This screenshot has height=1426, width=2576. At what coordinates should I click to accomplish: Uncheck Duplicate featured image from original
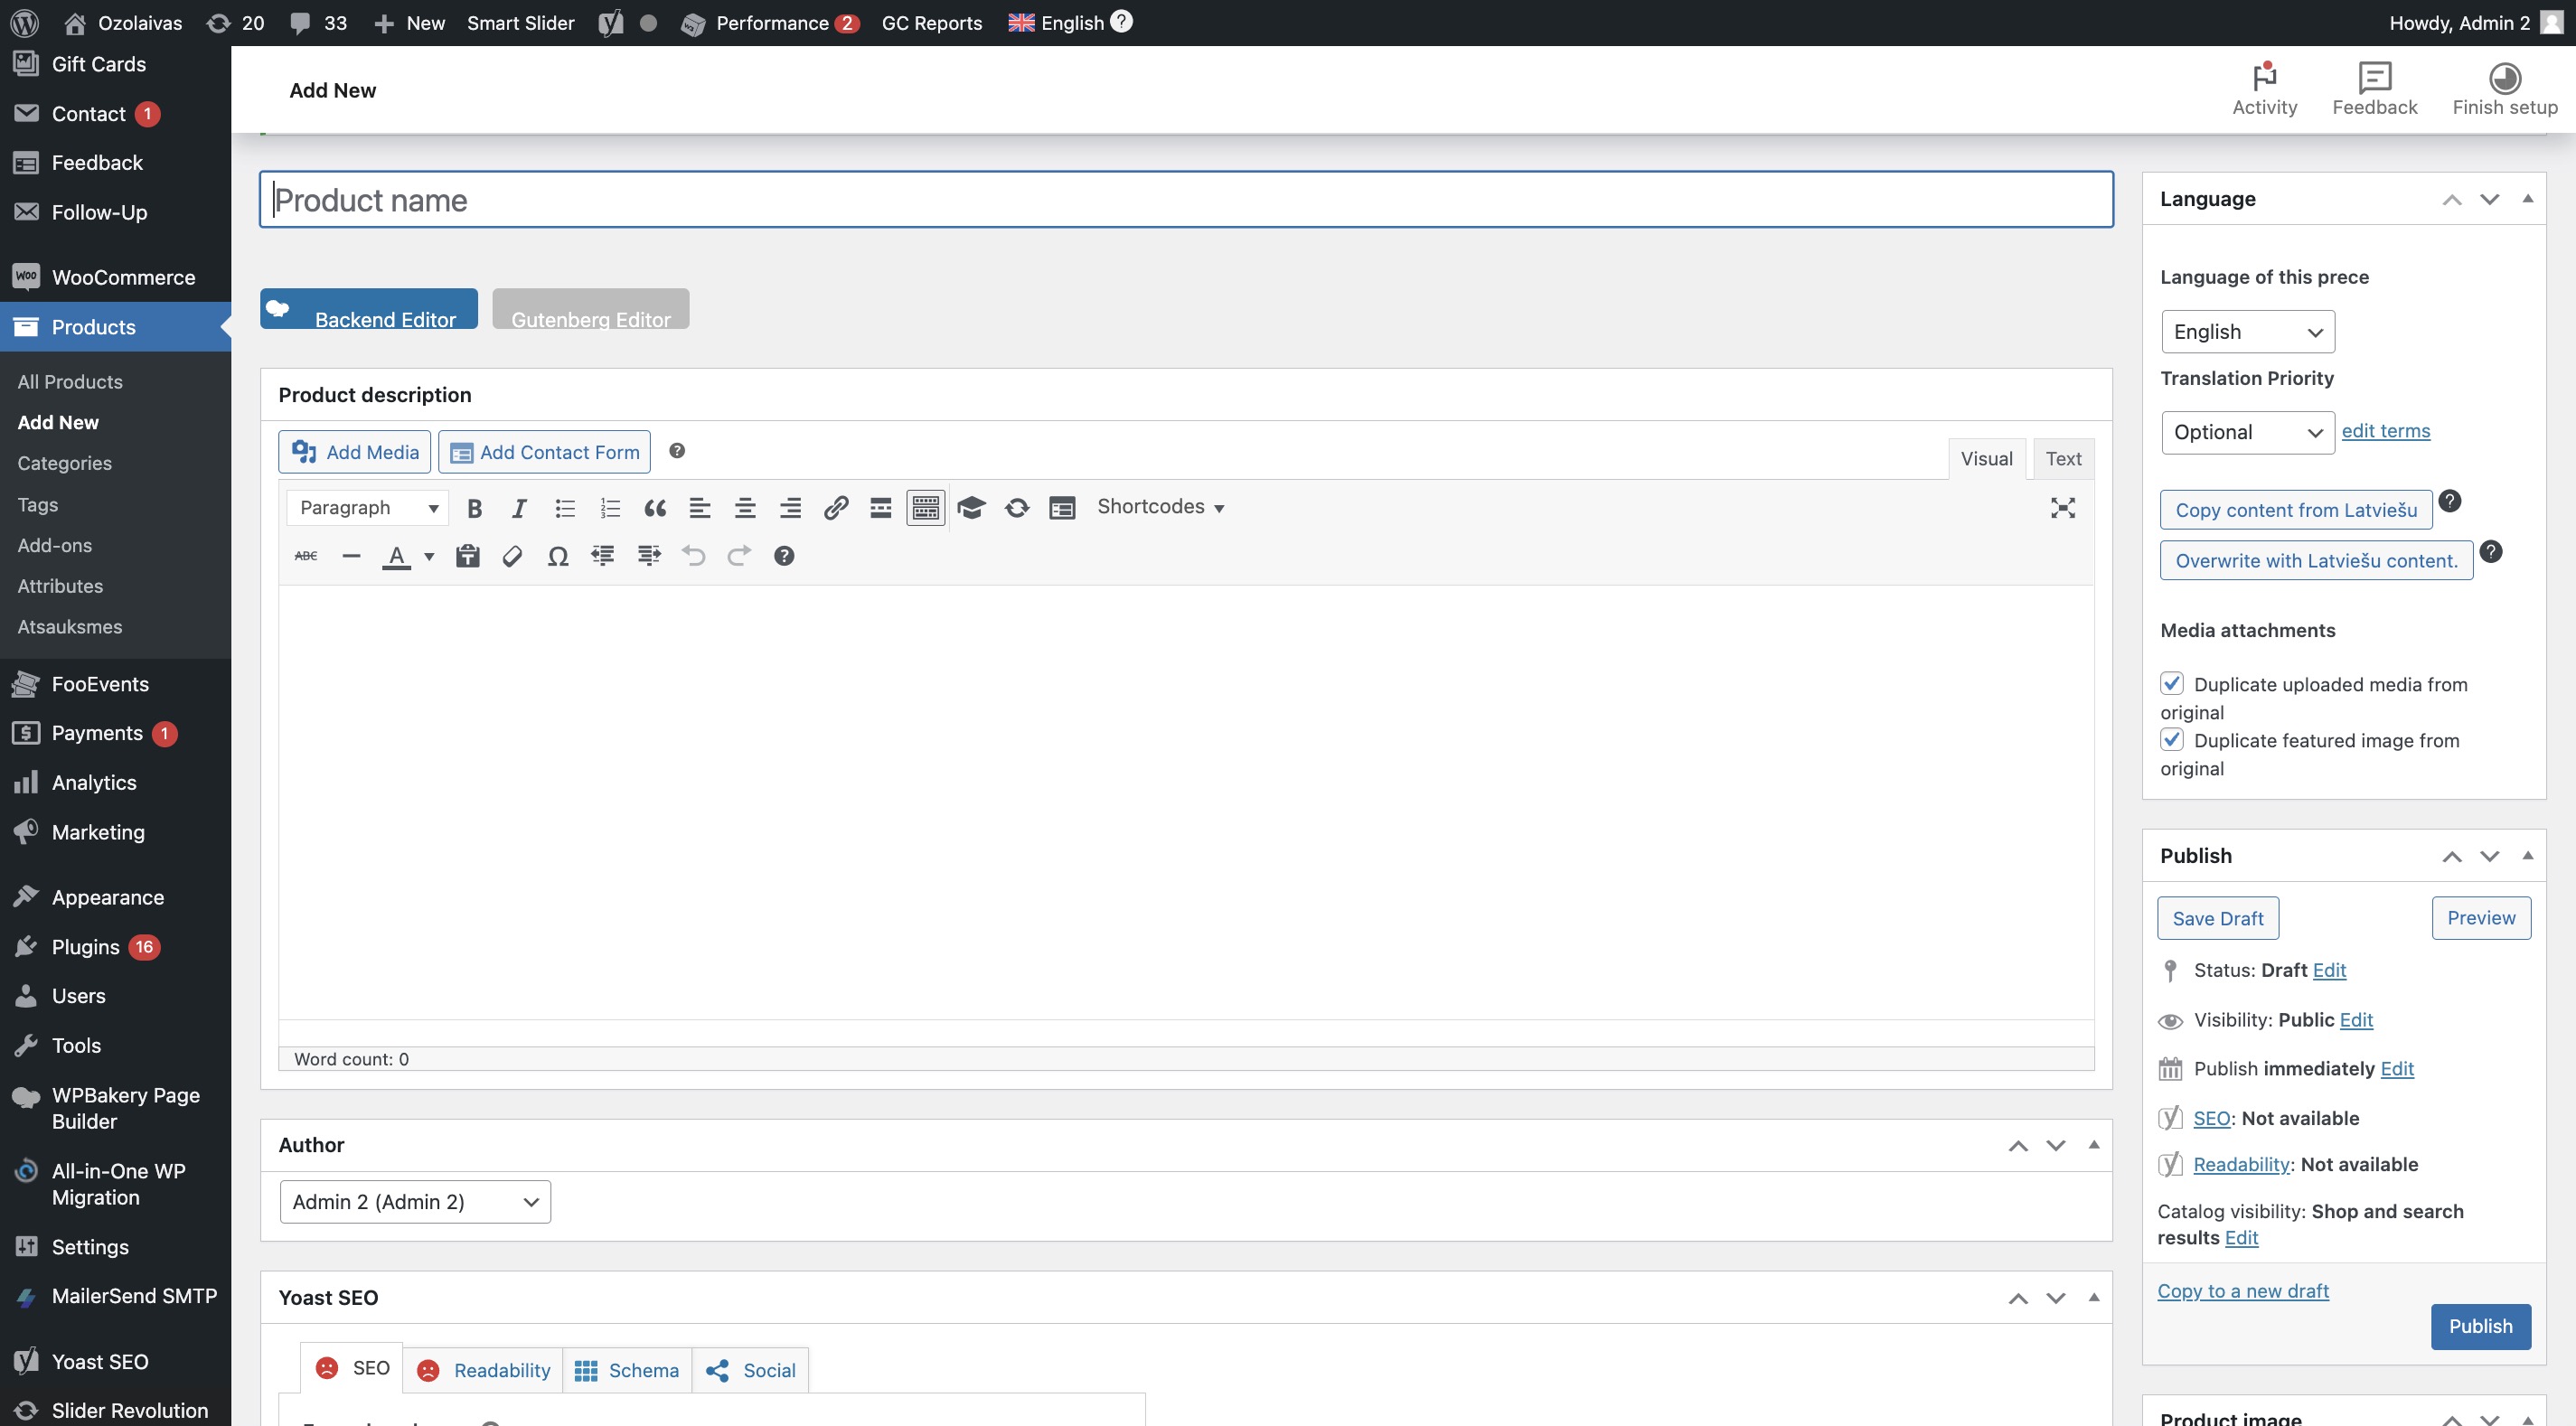click(x=2171, y=740)
